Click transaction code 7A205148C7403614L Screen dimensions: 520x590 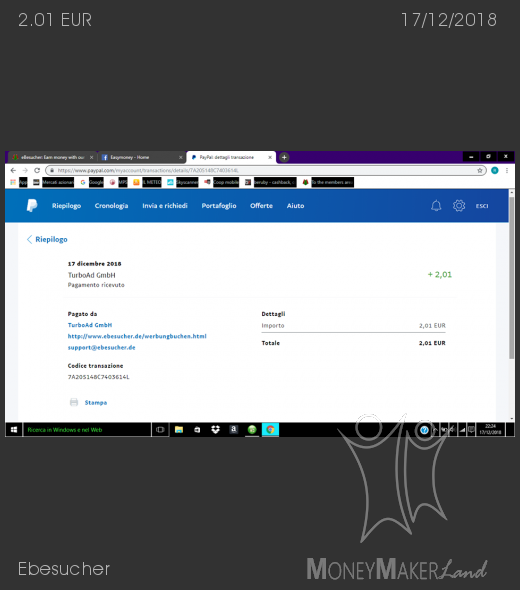[x=99, y=377]
